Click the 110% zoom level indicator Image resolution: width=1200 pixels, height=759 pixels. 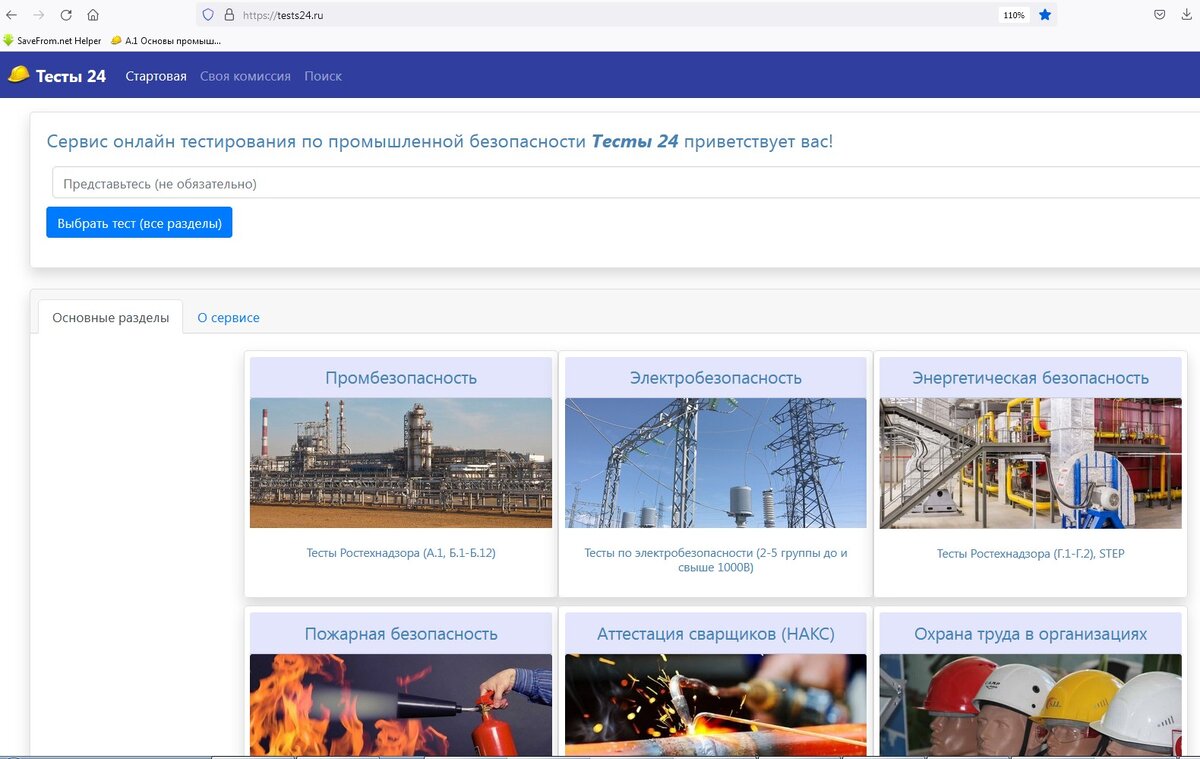point(1014,15)
